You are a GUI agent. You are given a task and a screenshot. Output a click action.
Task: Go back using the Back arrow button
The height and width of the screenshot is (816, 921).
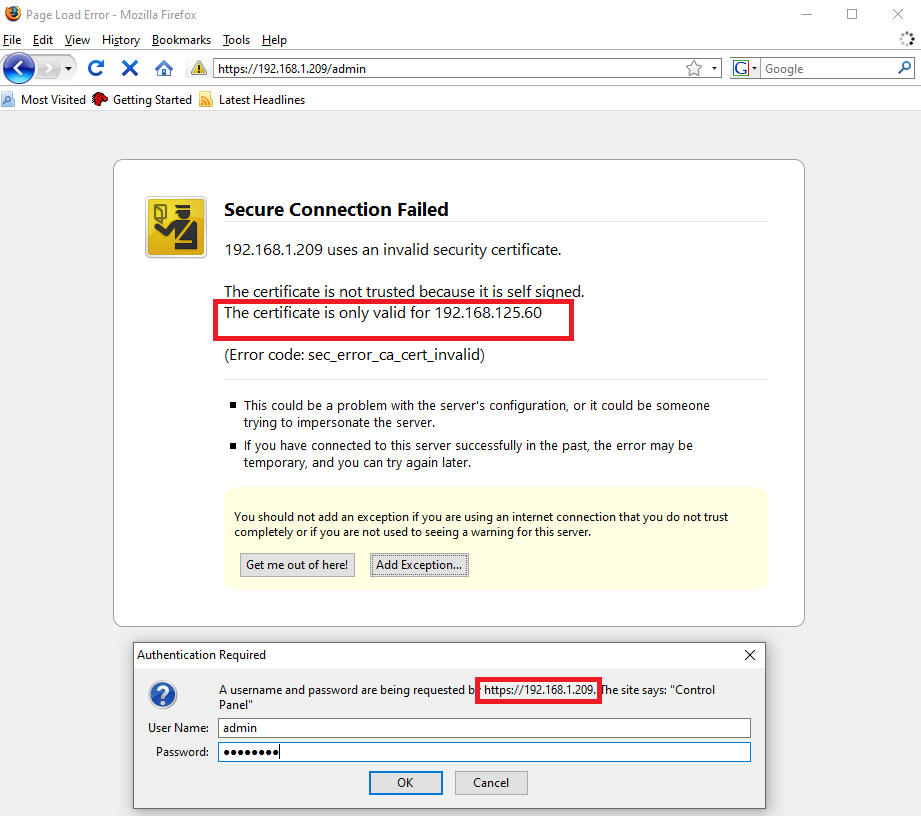point(18,69)
